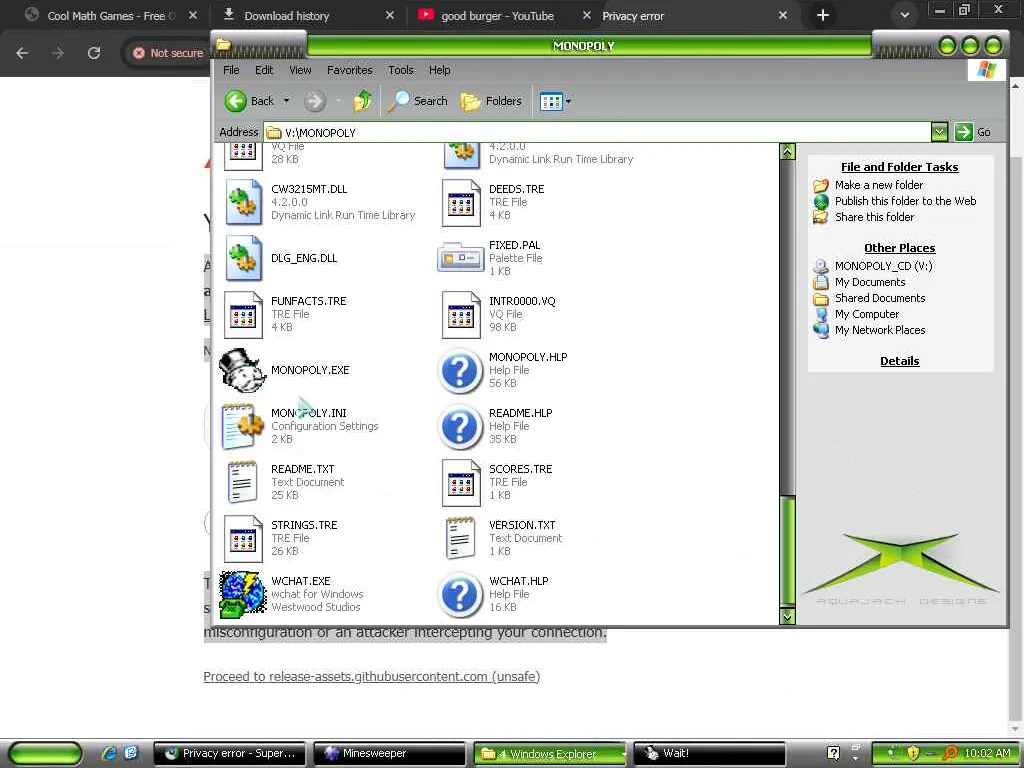This screenshot has height=768, width=1024.
Task: Open the Search pane in Explorer
Action: click(417, 101)
